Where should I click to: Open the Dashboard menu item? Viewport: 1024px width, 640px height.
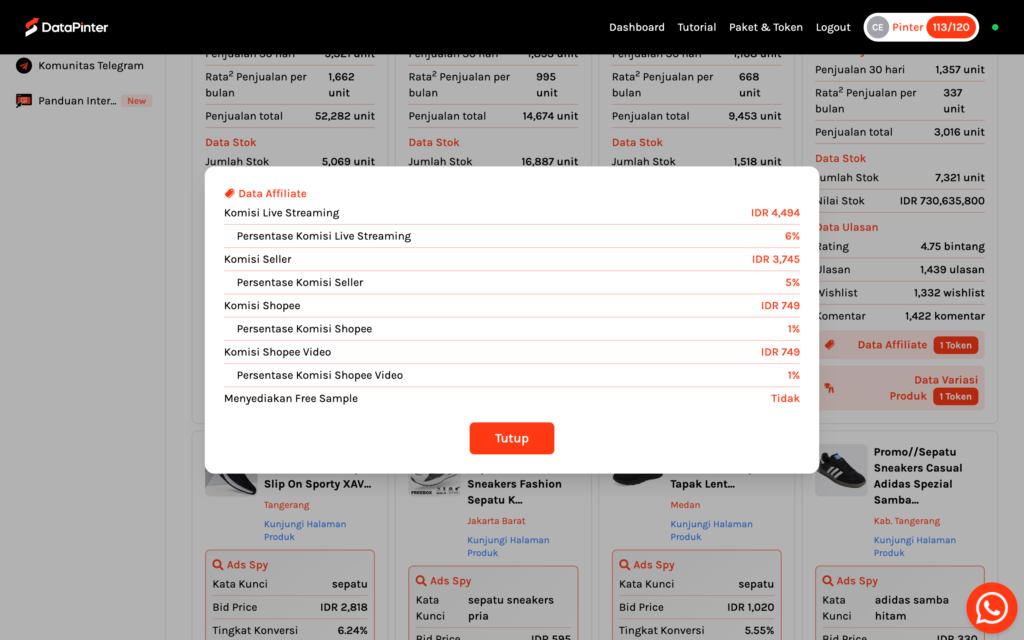pos(637,27)
